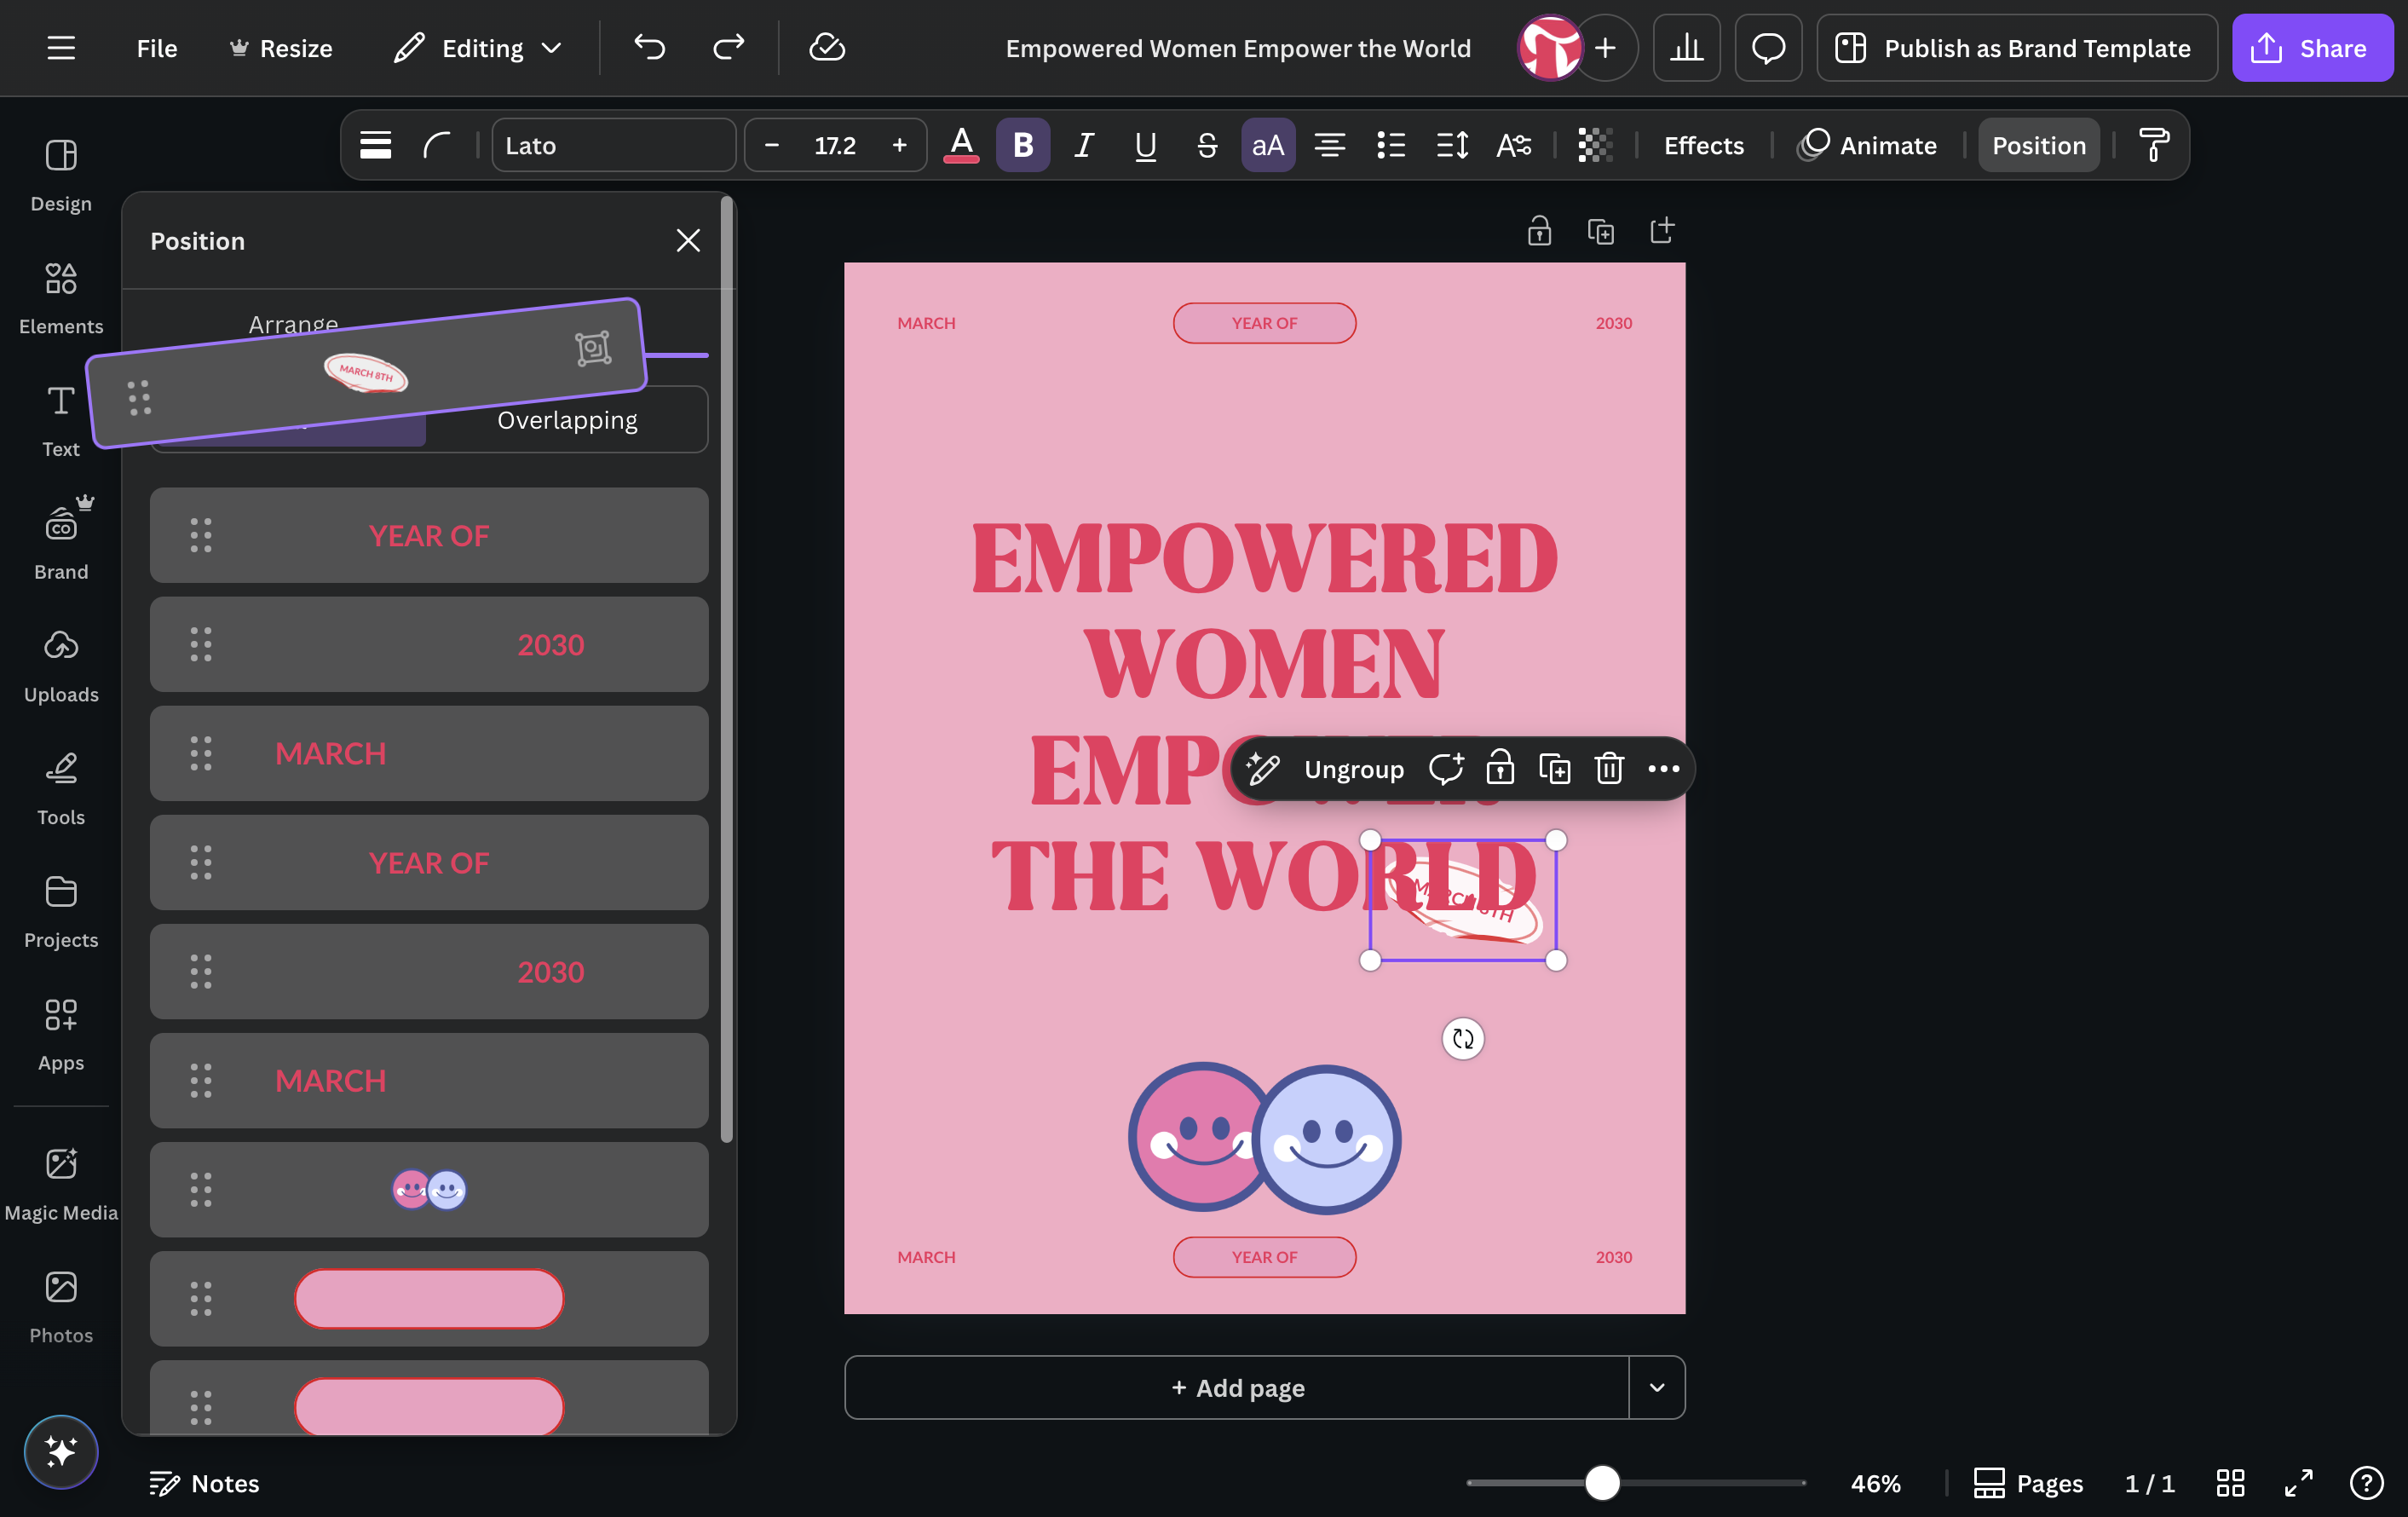The width and height of the screenshot is (2408, 1517).
Task: Close the Position panel
Action: pyautogui.click(x=688, y=241)
